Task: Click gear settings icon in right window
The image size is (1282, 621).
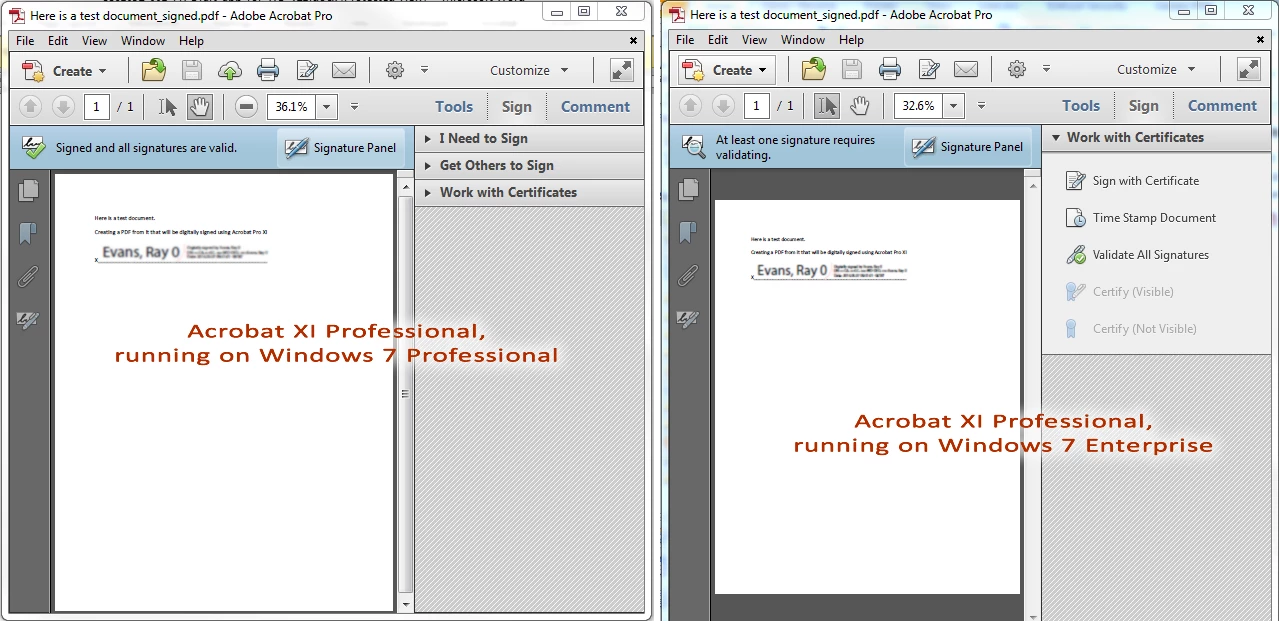Action: [x=1017, y=69]
